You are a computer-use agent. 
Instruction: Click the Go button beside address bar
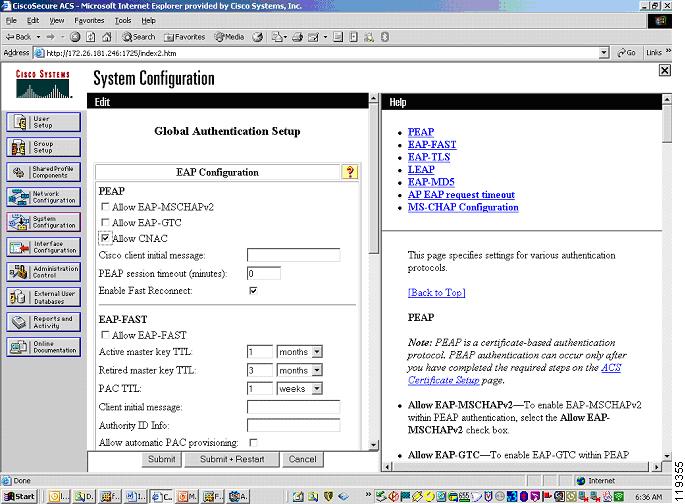pyautogui.click(x=626, y=53)
